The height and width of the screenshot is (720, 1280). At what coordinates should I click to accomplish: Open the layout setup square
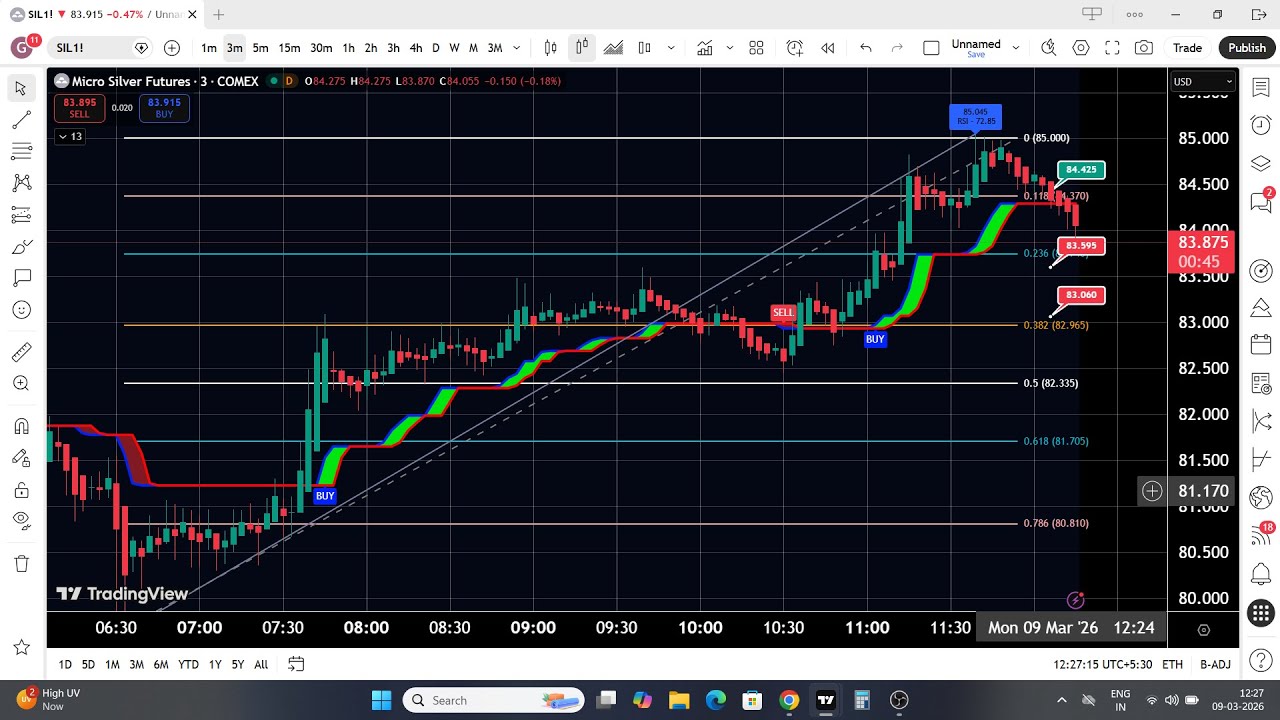click(931, 48)
